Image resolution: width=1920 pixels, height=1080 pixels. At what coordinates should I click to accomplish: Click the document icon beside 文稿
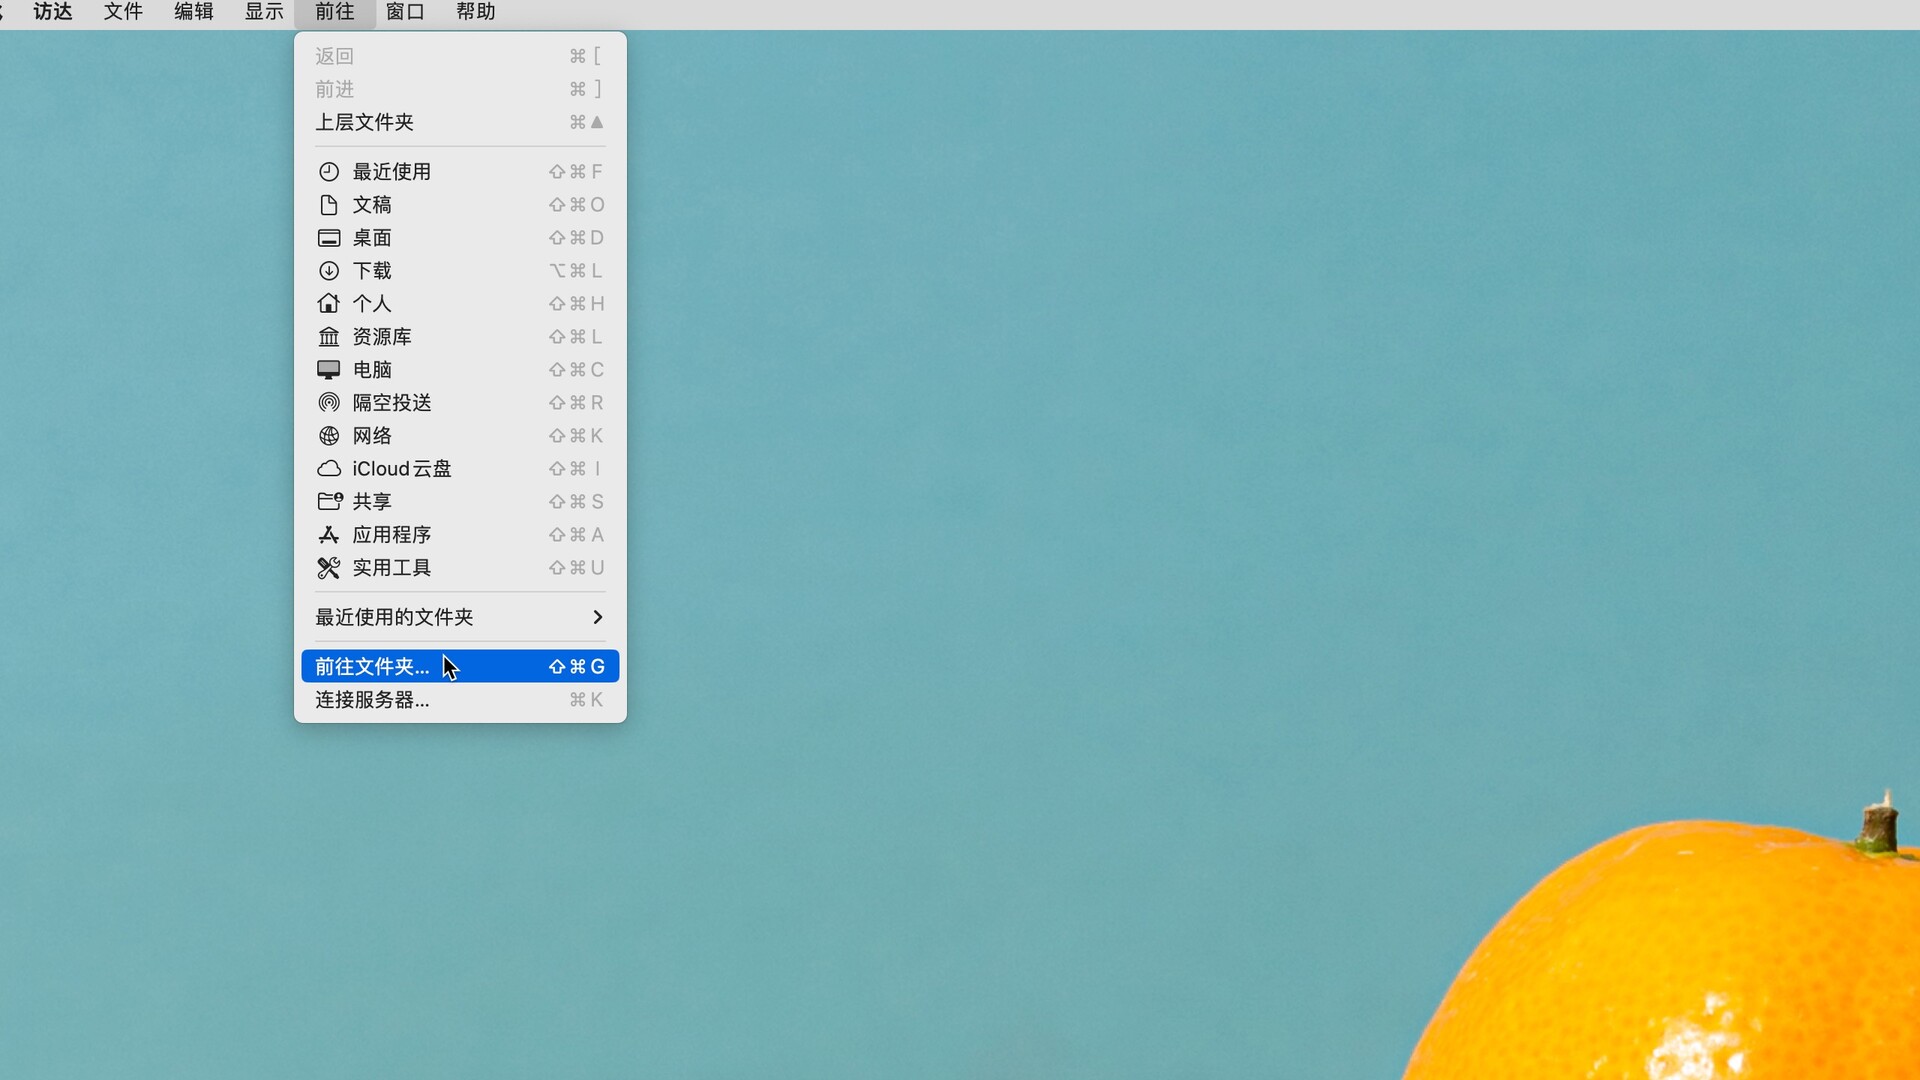point(329,205)
